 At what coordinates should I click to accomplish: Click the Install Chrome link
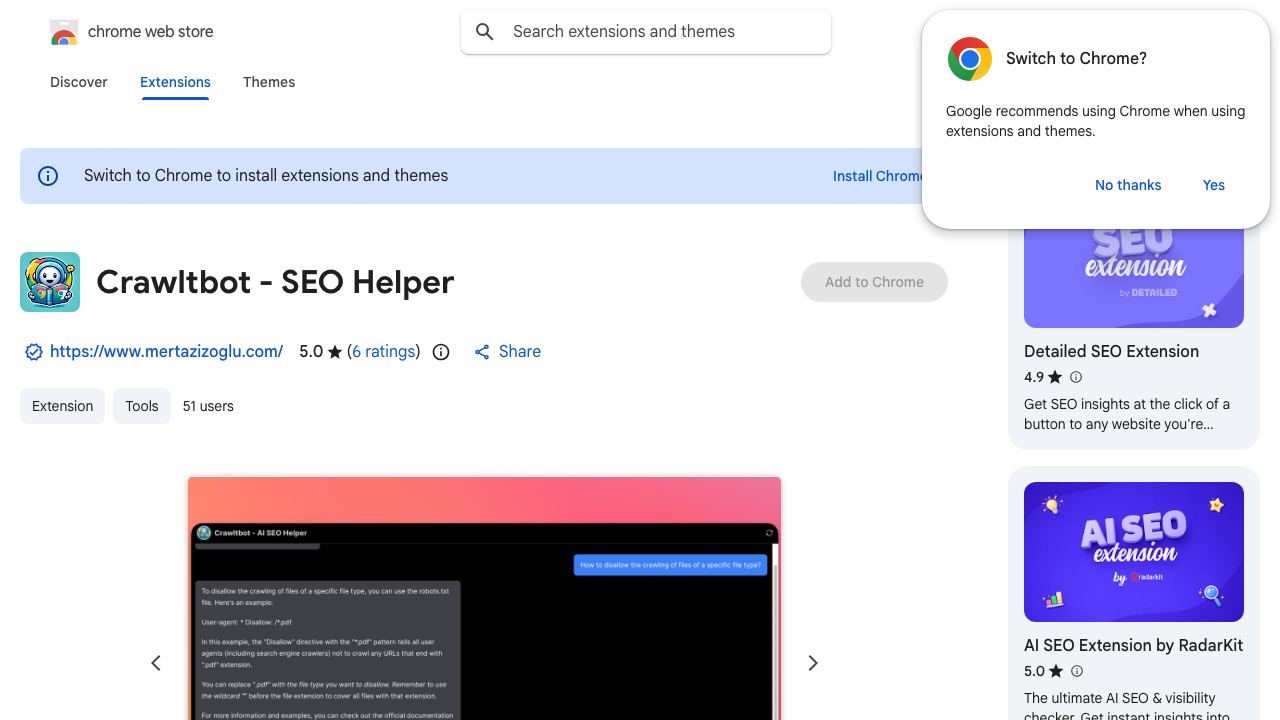878,176
